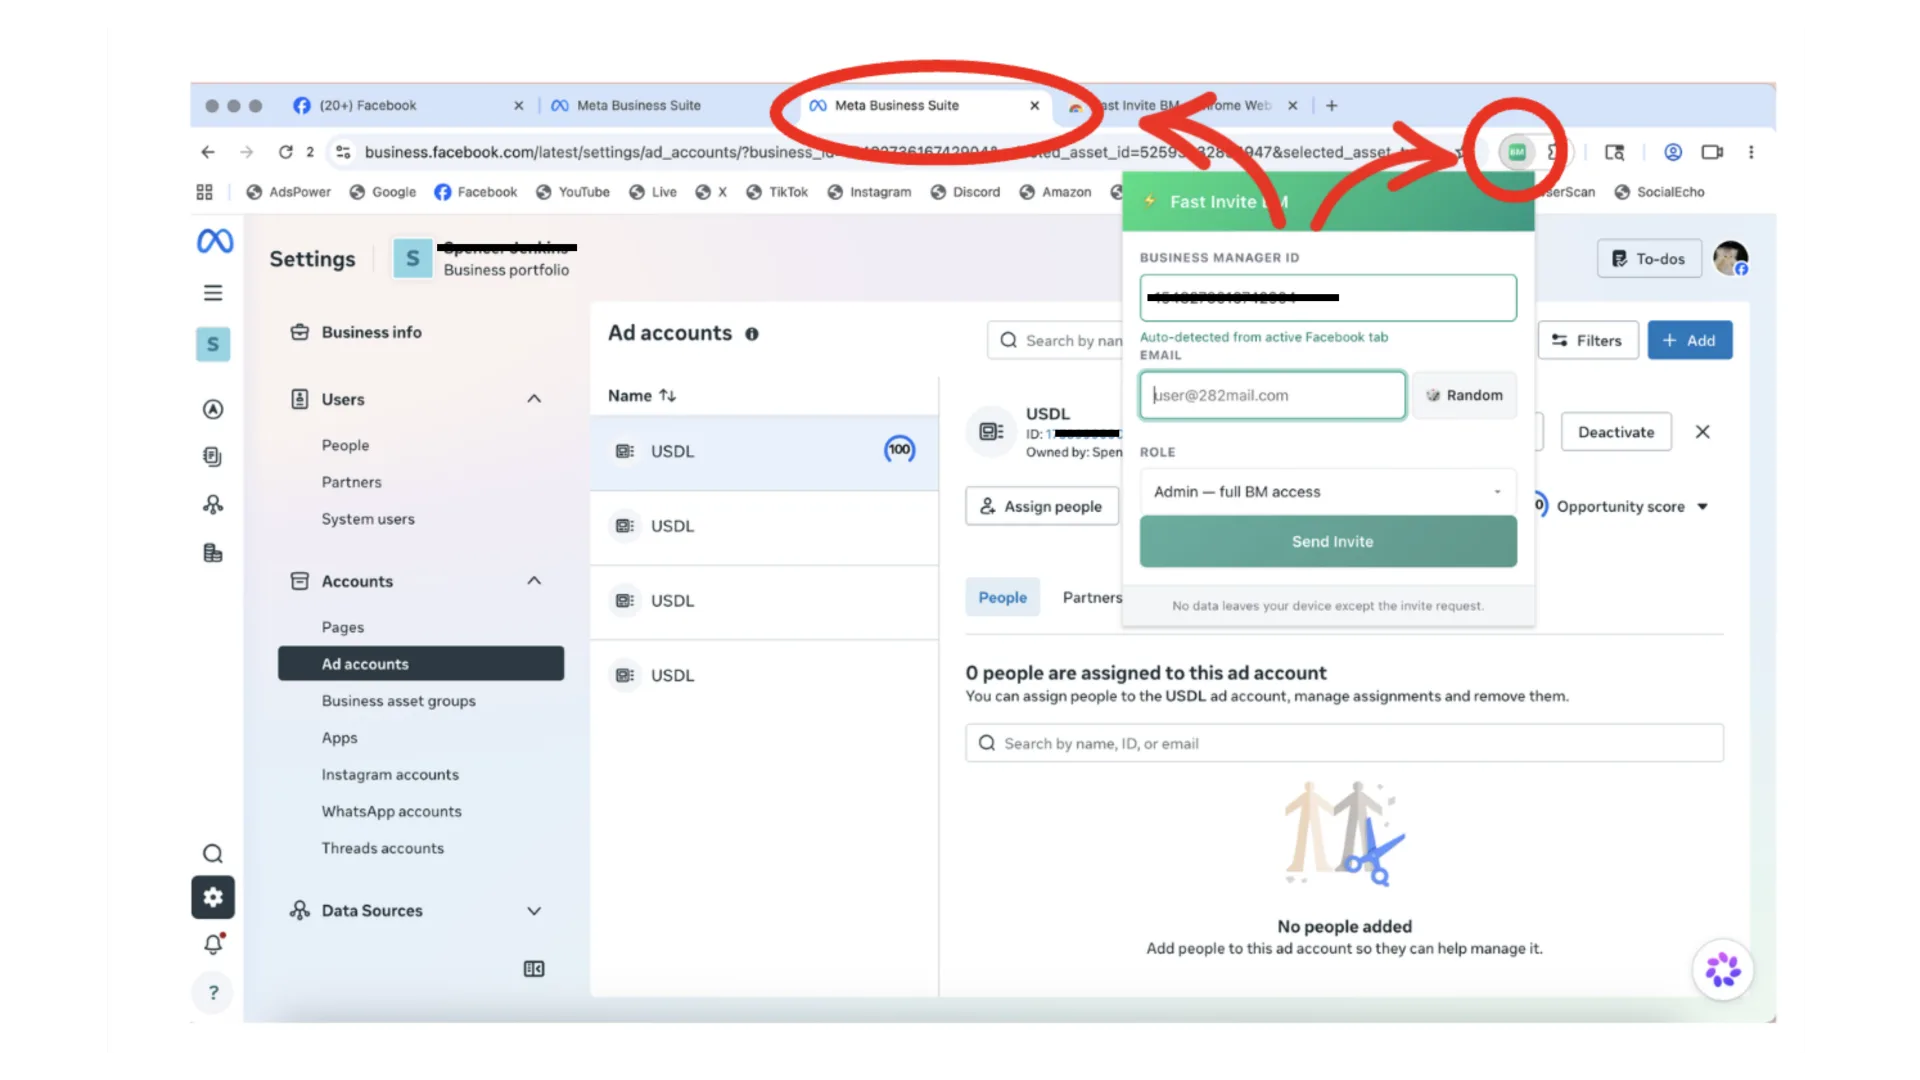Focus the Business Manager ID field
The image size is (1920, 1080).
click(x=1328, y=298)
